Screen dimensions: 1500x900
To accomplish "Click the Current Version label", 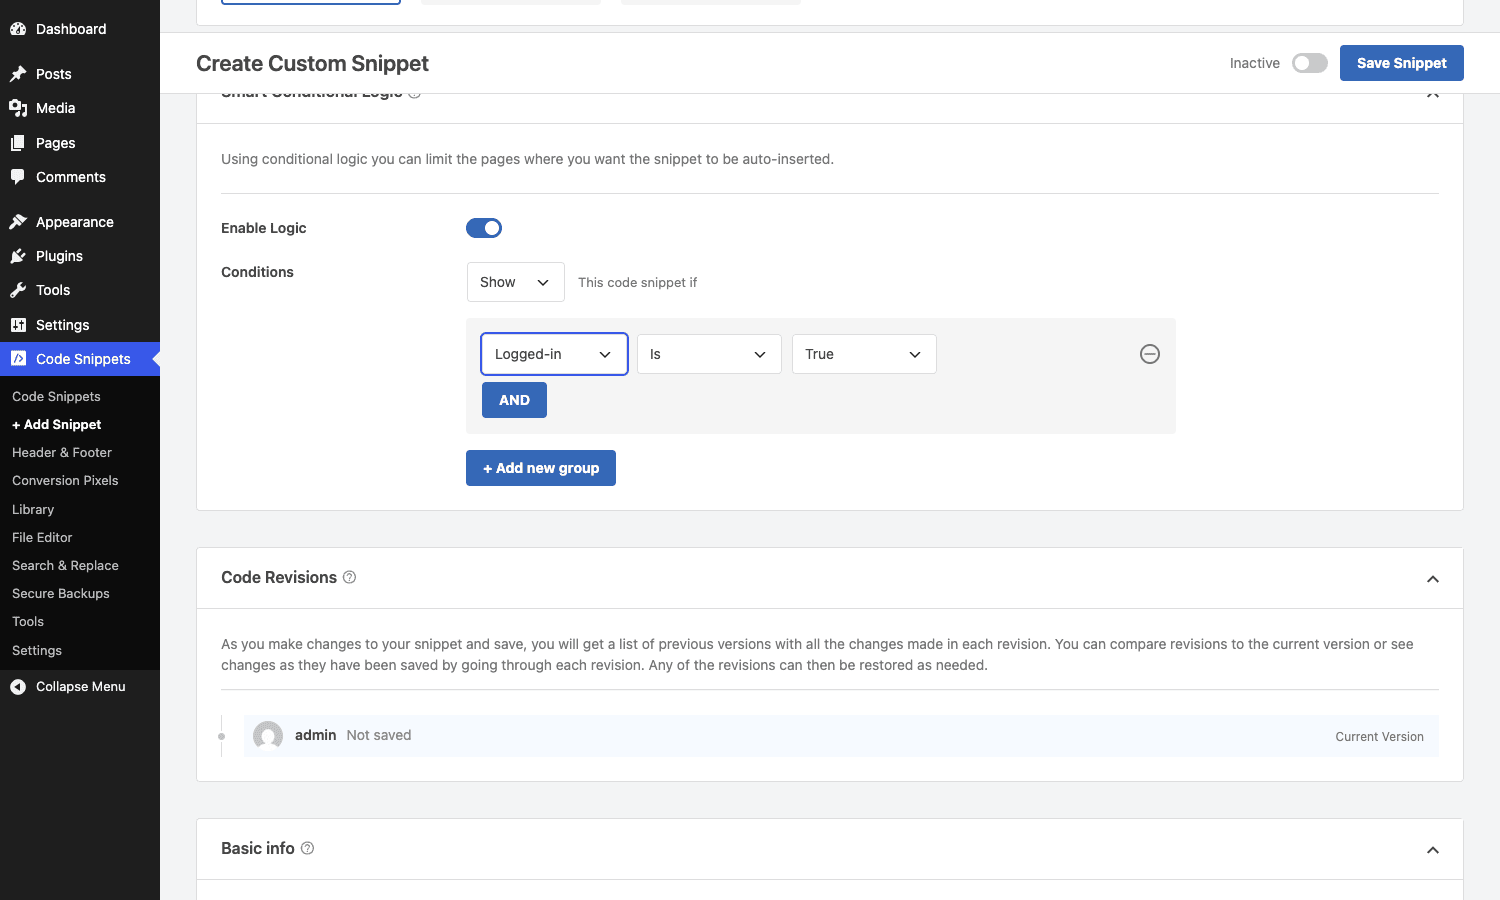I will coord(1379,737).
